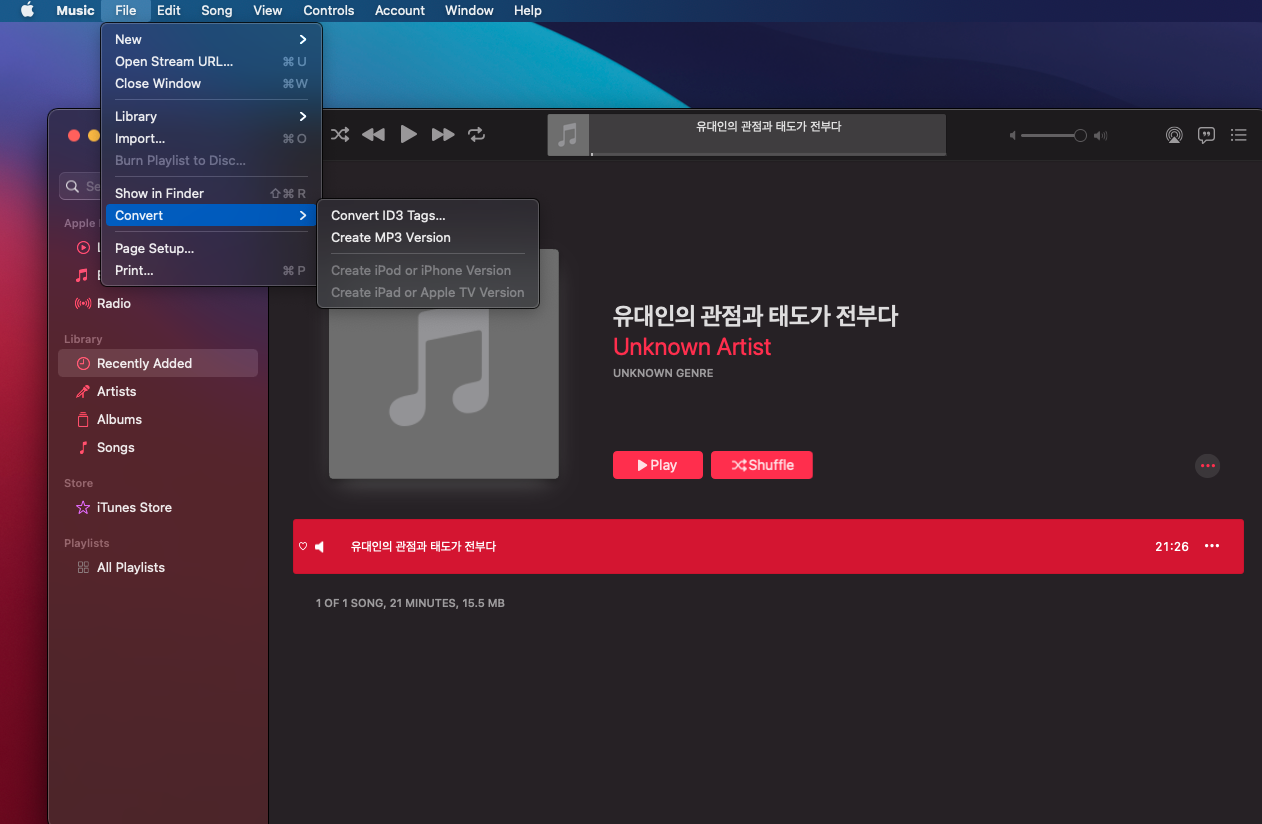Toggle the heart love icon on song row
Screen dimensions: 1262x824
pos(303,546)
